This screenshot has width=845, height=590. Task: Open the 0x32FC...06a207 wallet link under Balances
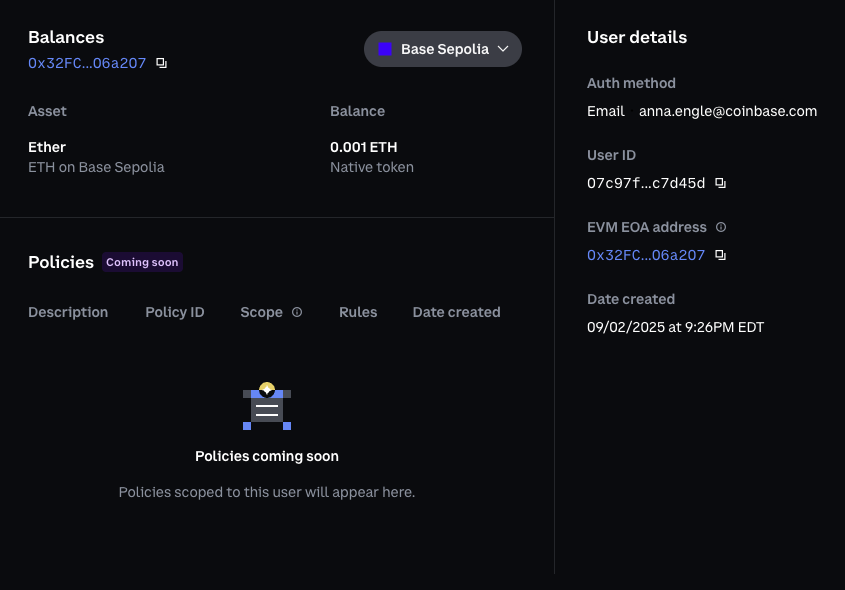tap(86, 62)
